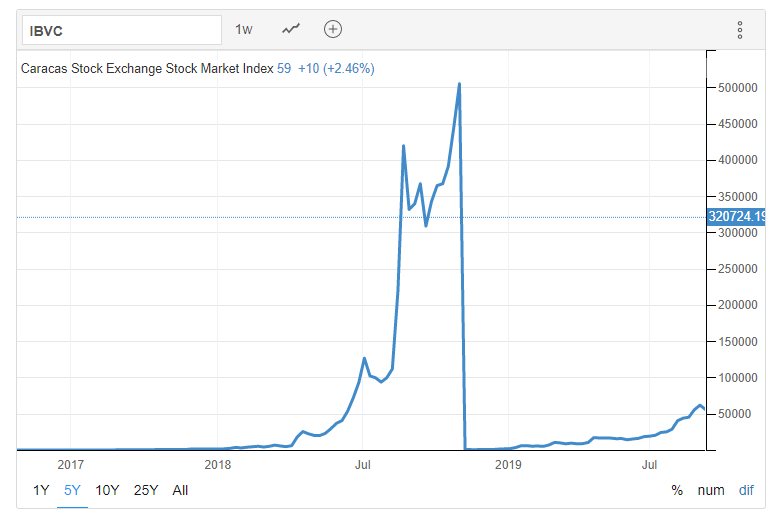
Task: Switch scale to dif mode
Action: pos(746,490)
